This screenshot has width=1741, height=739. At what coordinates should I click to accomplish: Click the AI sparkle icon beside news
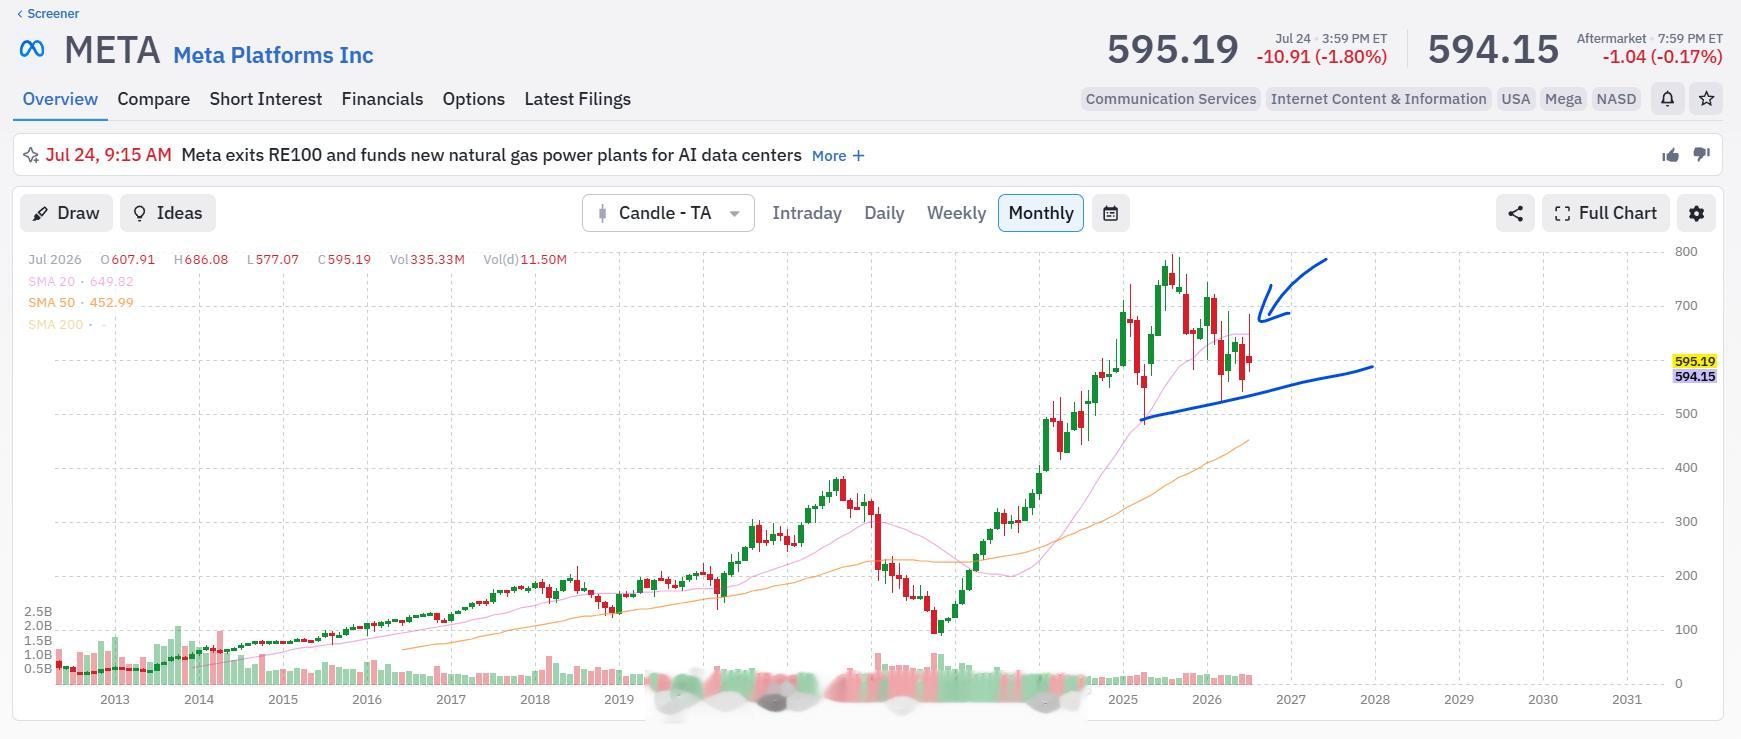[31, 155]
